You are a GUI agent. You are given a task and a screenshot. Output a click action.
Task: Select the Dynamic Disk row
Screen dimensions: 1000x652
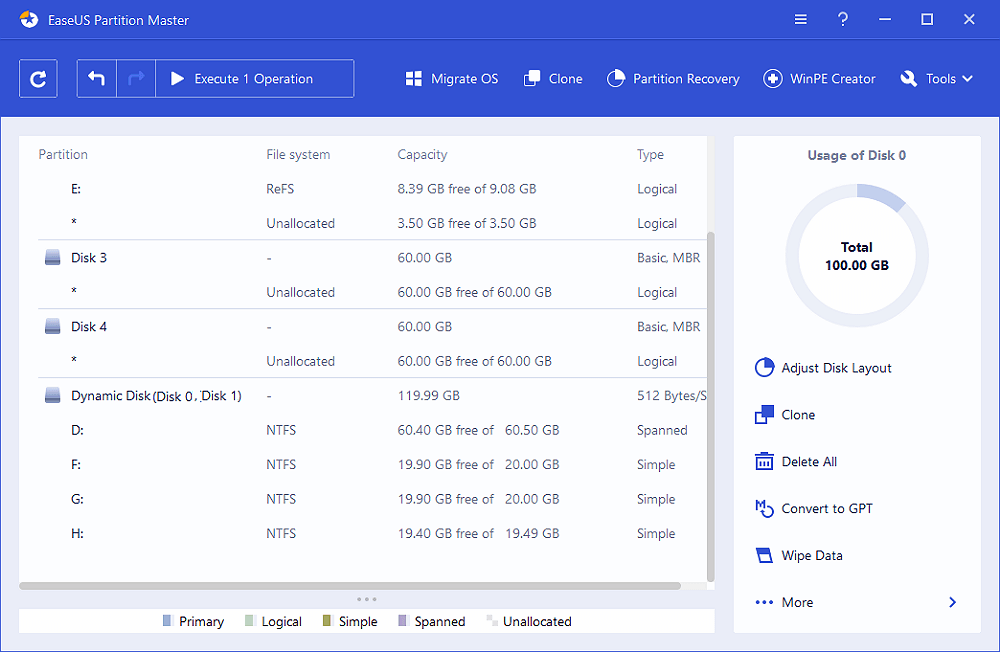[155, 396]
